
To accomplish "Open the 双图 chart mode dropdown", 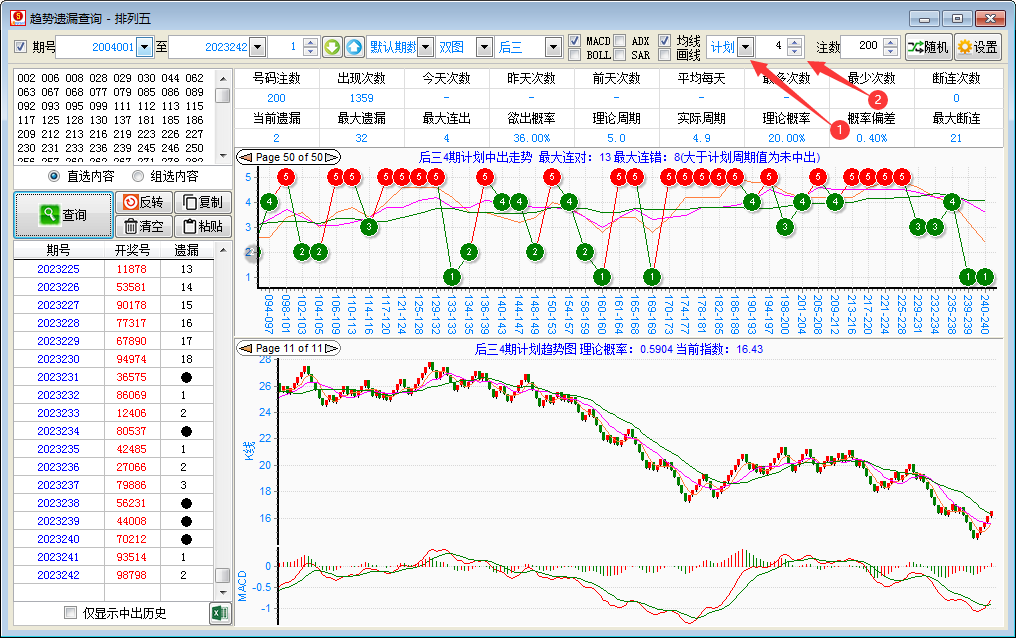I will (484, 47).
